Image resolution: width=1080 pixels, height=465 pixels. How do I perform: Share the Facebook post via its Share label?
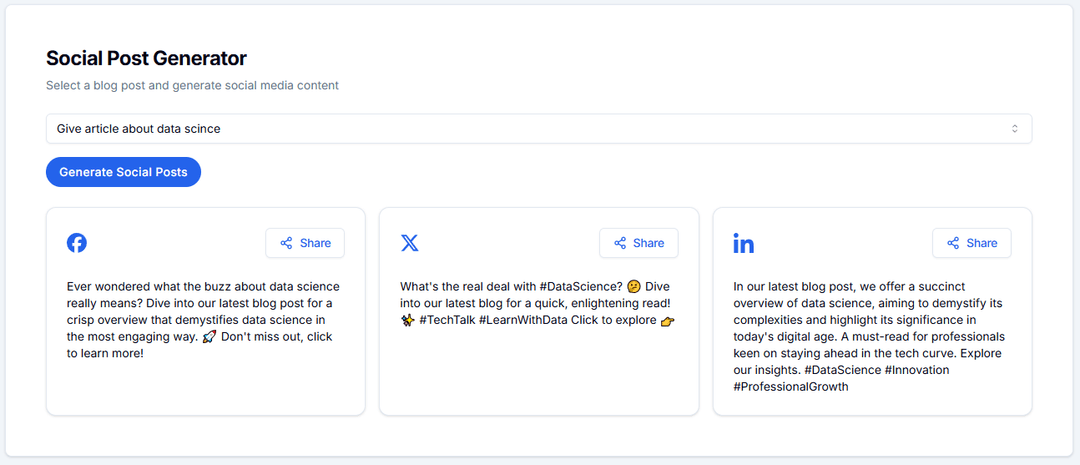click(315, 243)
